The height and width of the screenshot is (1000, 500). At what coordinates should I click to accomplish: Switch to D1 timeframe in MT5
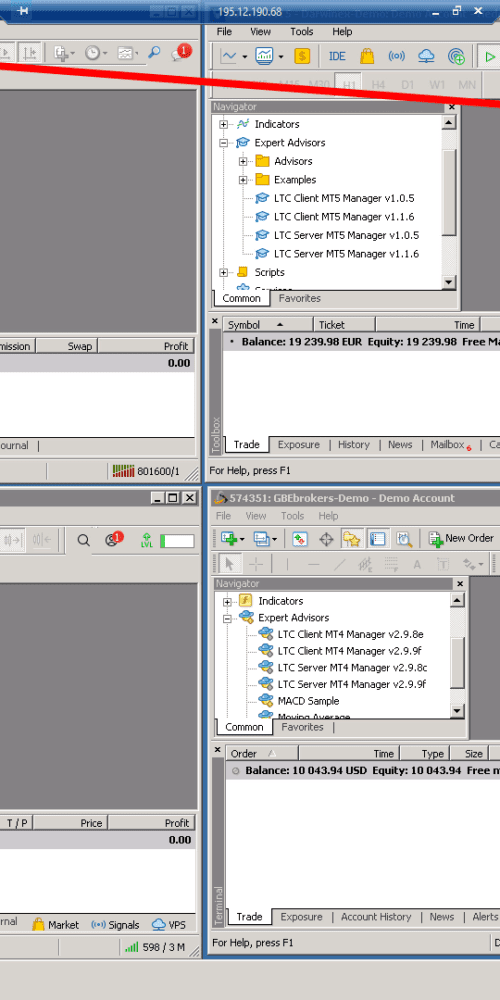[408, 84]
